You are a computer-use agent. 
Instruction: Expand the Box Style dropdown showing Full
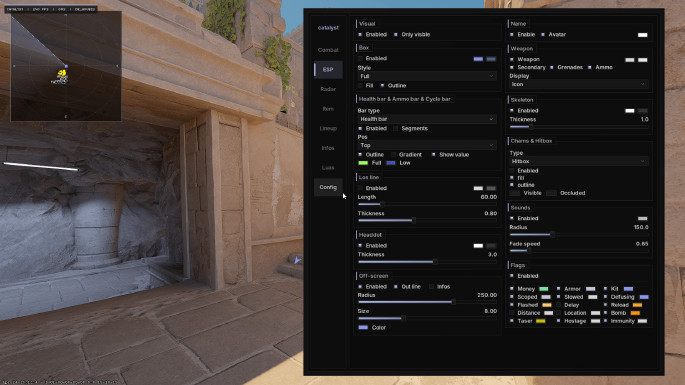click(427, 76)
